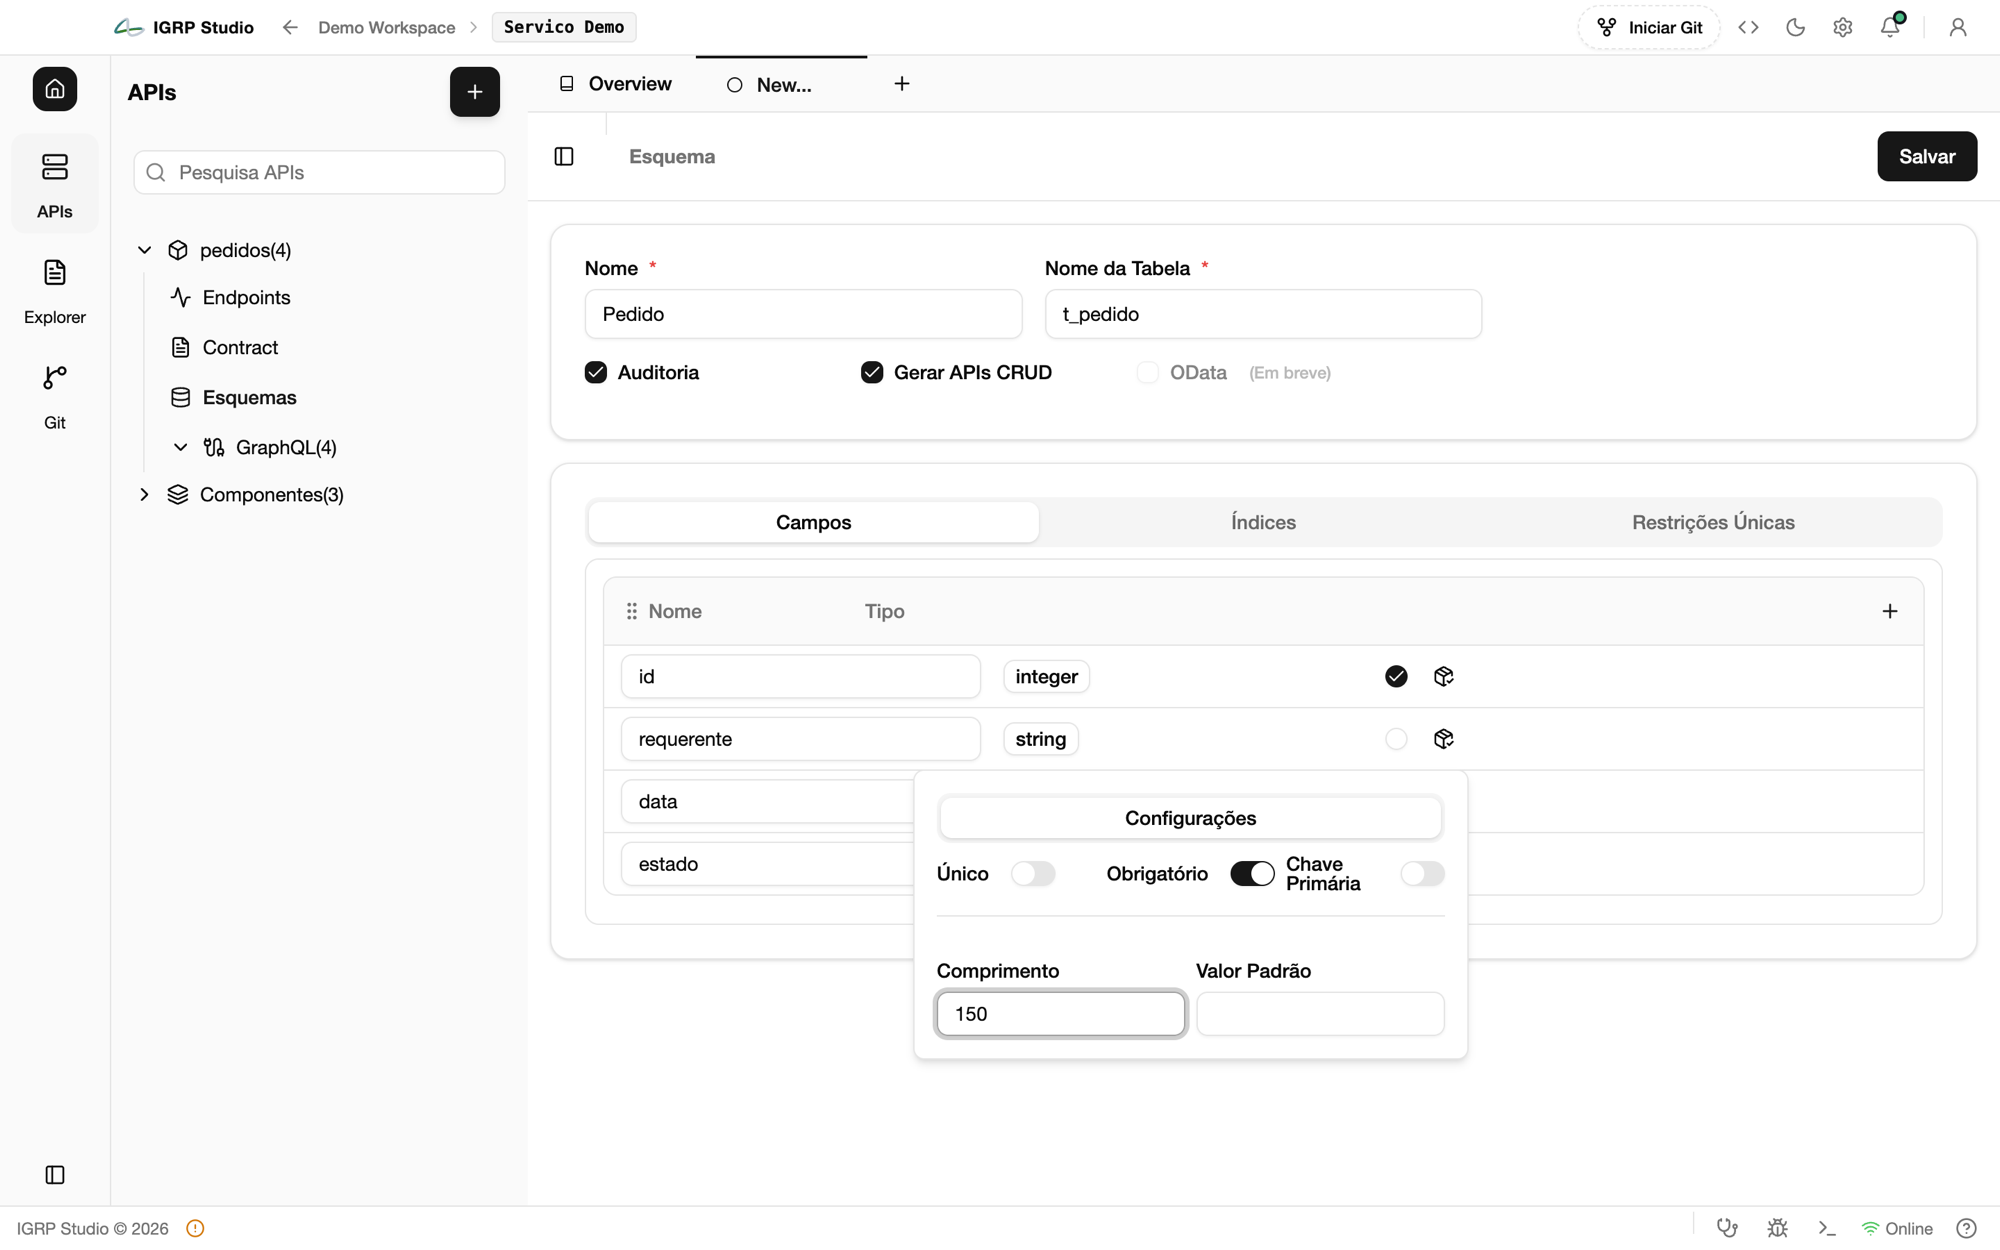Open terminal icon in status bar
The image size is (2000, 1250).
point(1827,1228)
